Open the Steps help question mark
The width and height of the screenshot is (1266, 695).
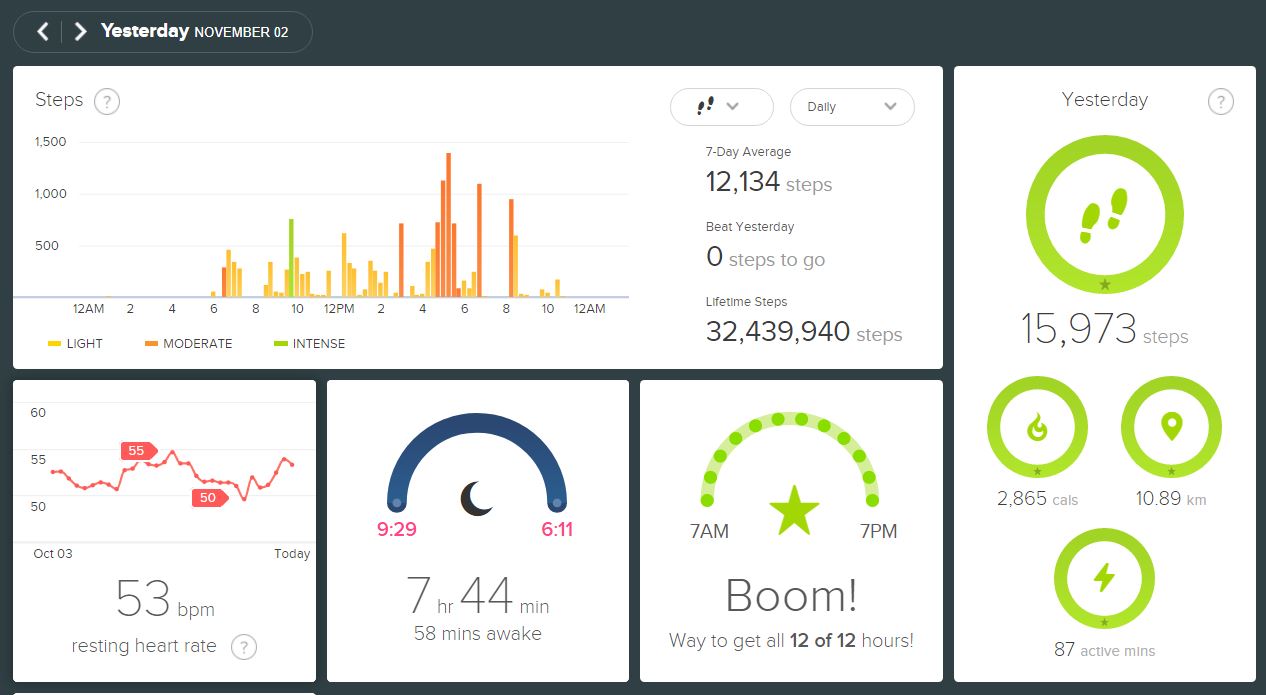pos(107,101)
